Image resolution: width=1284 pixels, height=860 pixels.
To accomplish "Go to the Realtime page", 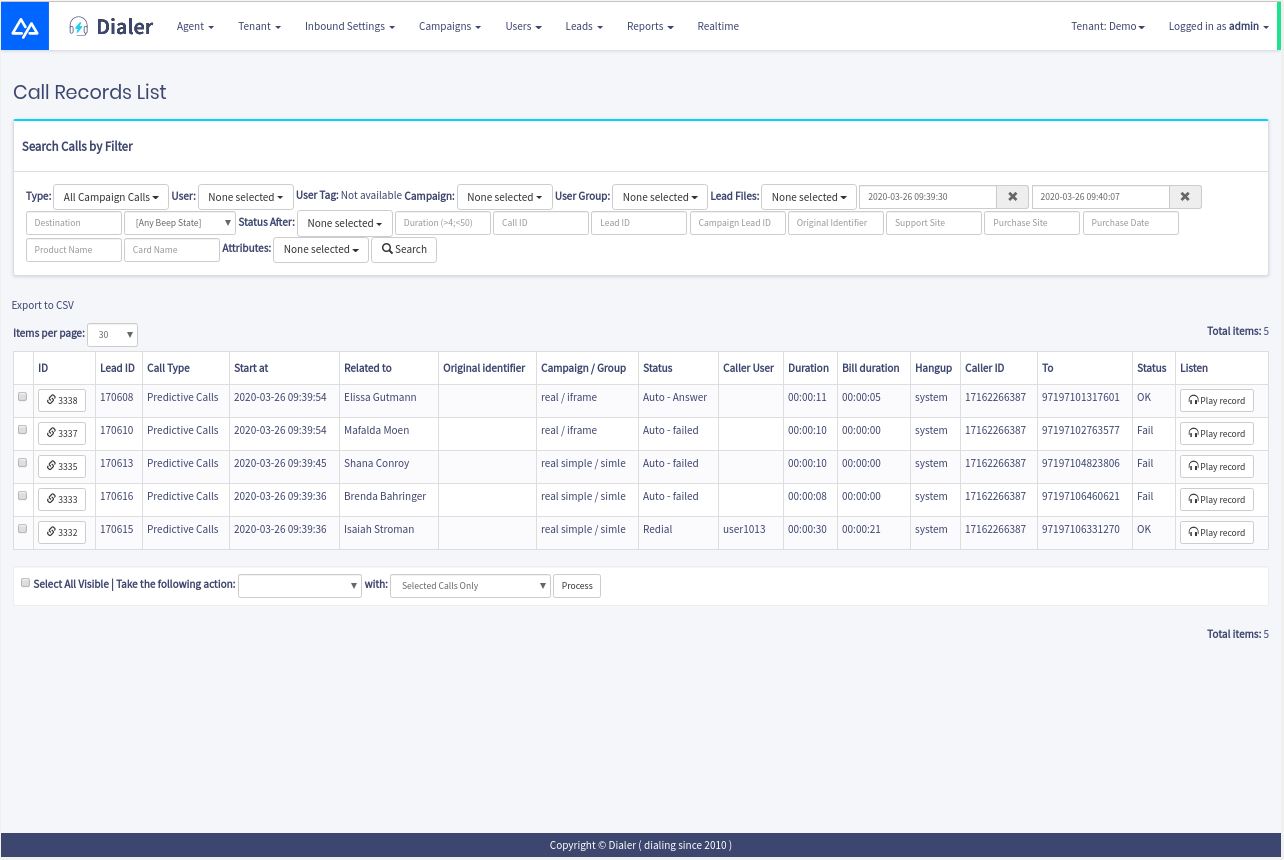I will (x=718, y=26).
